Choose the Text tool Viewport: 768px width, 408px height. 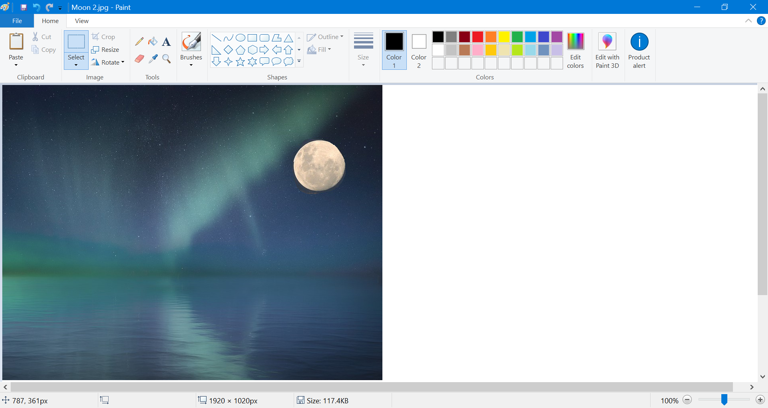pyautogui.click(x=166, y=42)
